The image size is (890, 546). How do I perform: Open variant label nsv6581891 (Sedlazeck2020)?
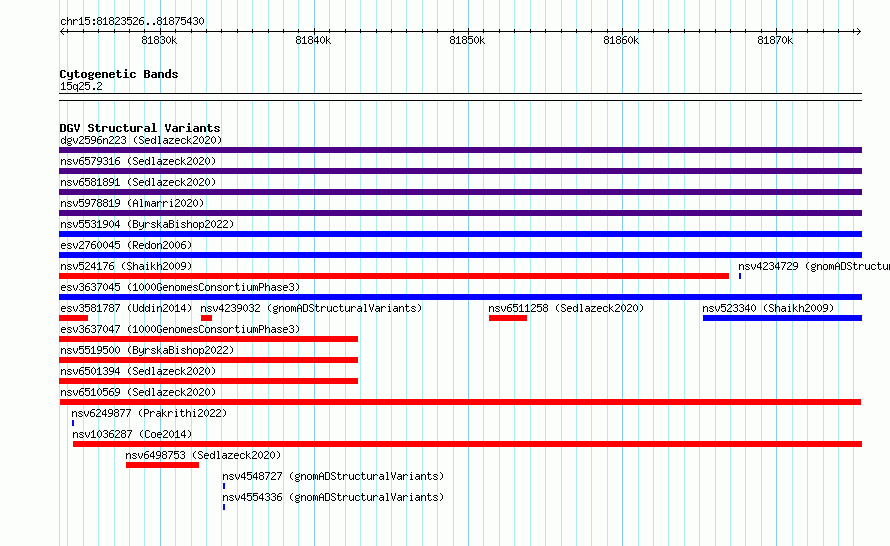click(138, 182)
